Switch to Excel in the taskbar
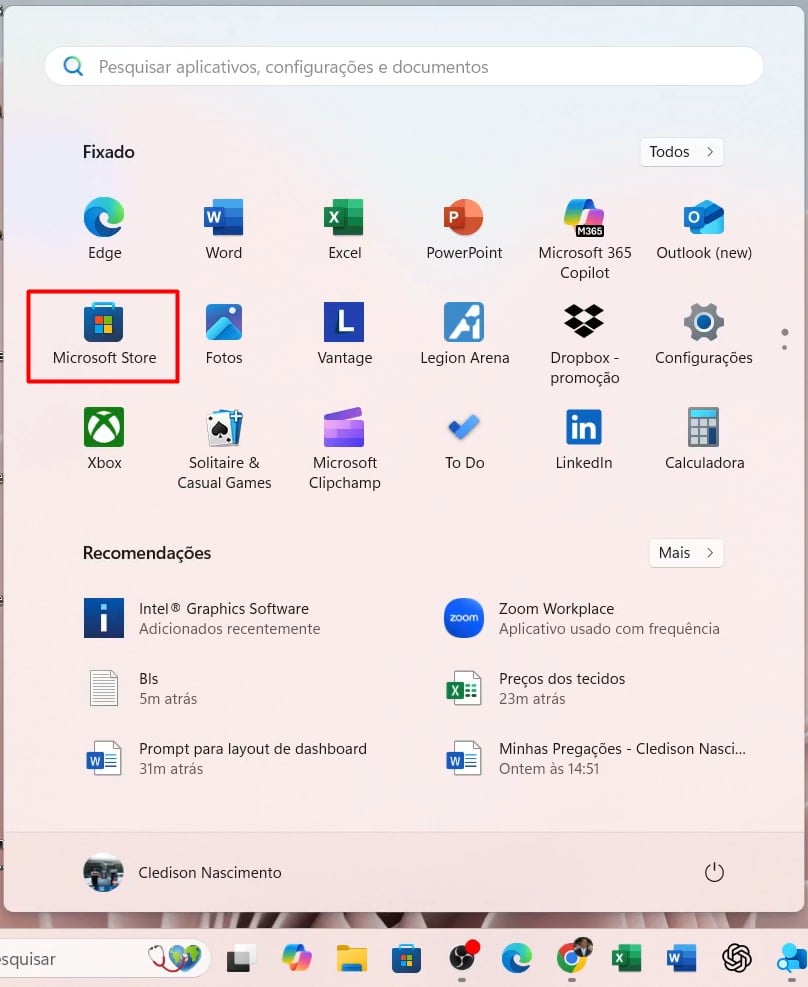The width and height of the screenshot is (808, 987). pyautogui.click(x=626, y=959)
